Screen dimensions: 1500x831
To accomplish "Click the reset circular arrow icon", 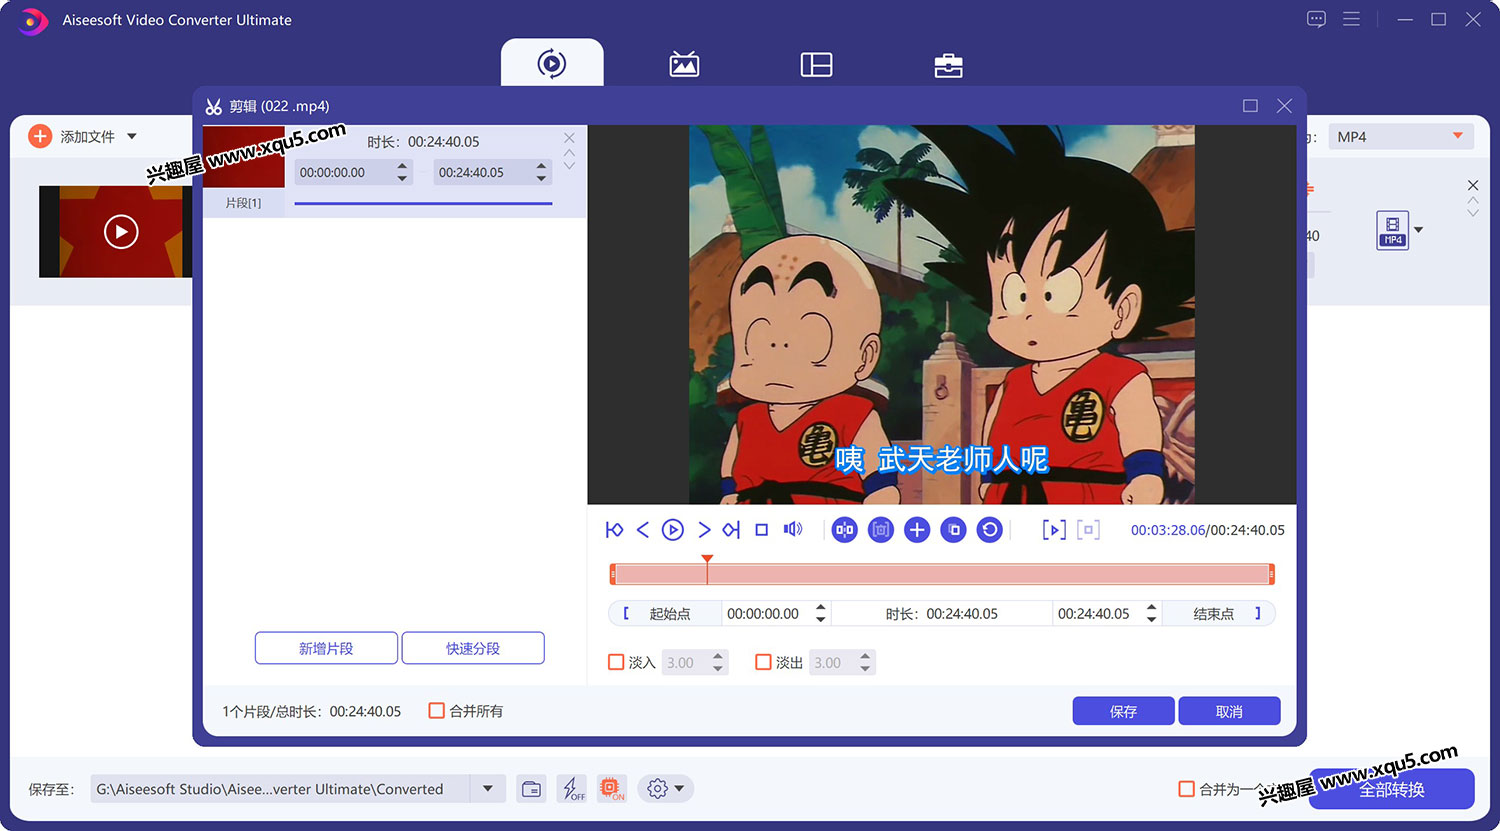I will tap(990, 530).
